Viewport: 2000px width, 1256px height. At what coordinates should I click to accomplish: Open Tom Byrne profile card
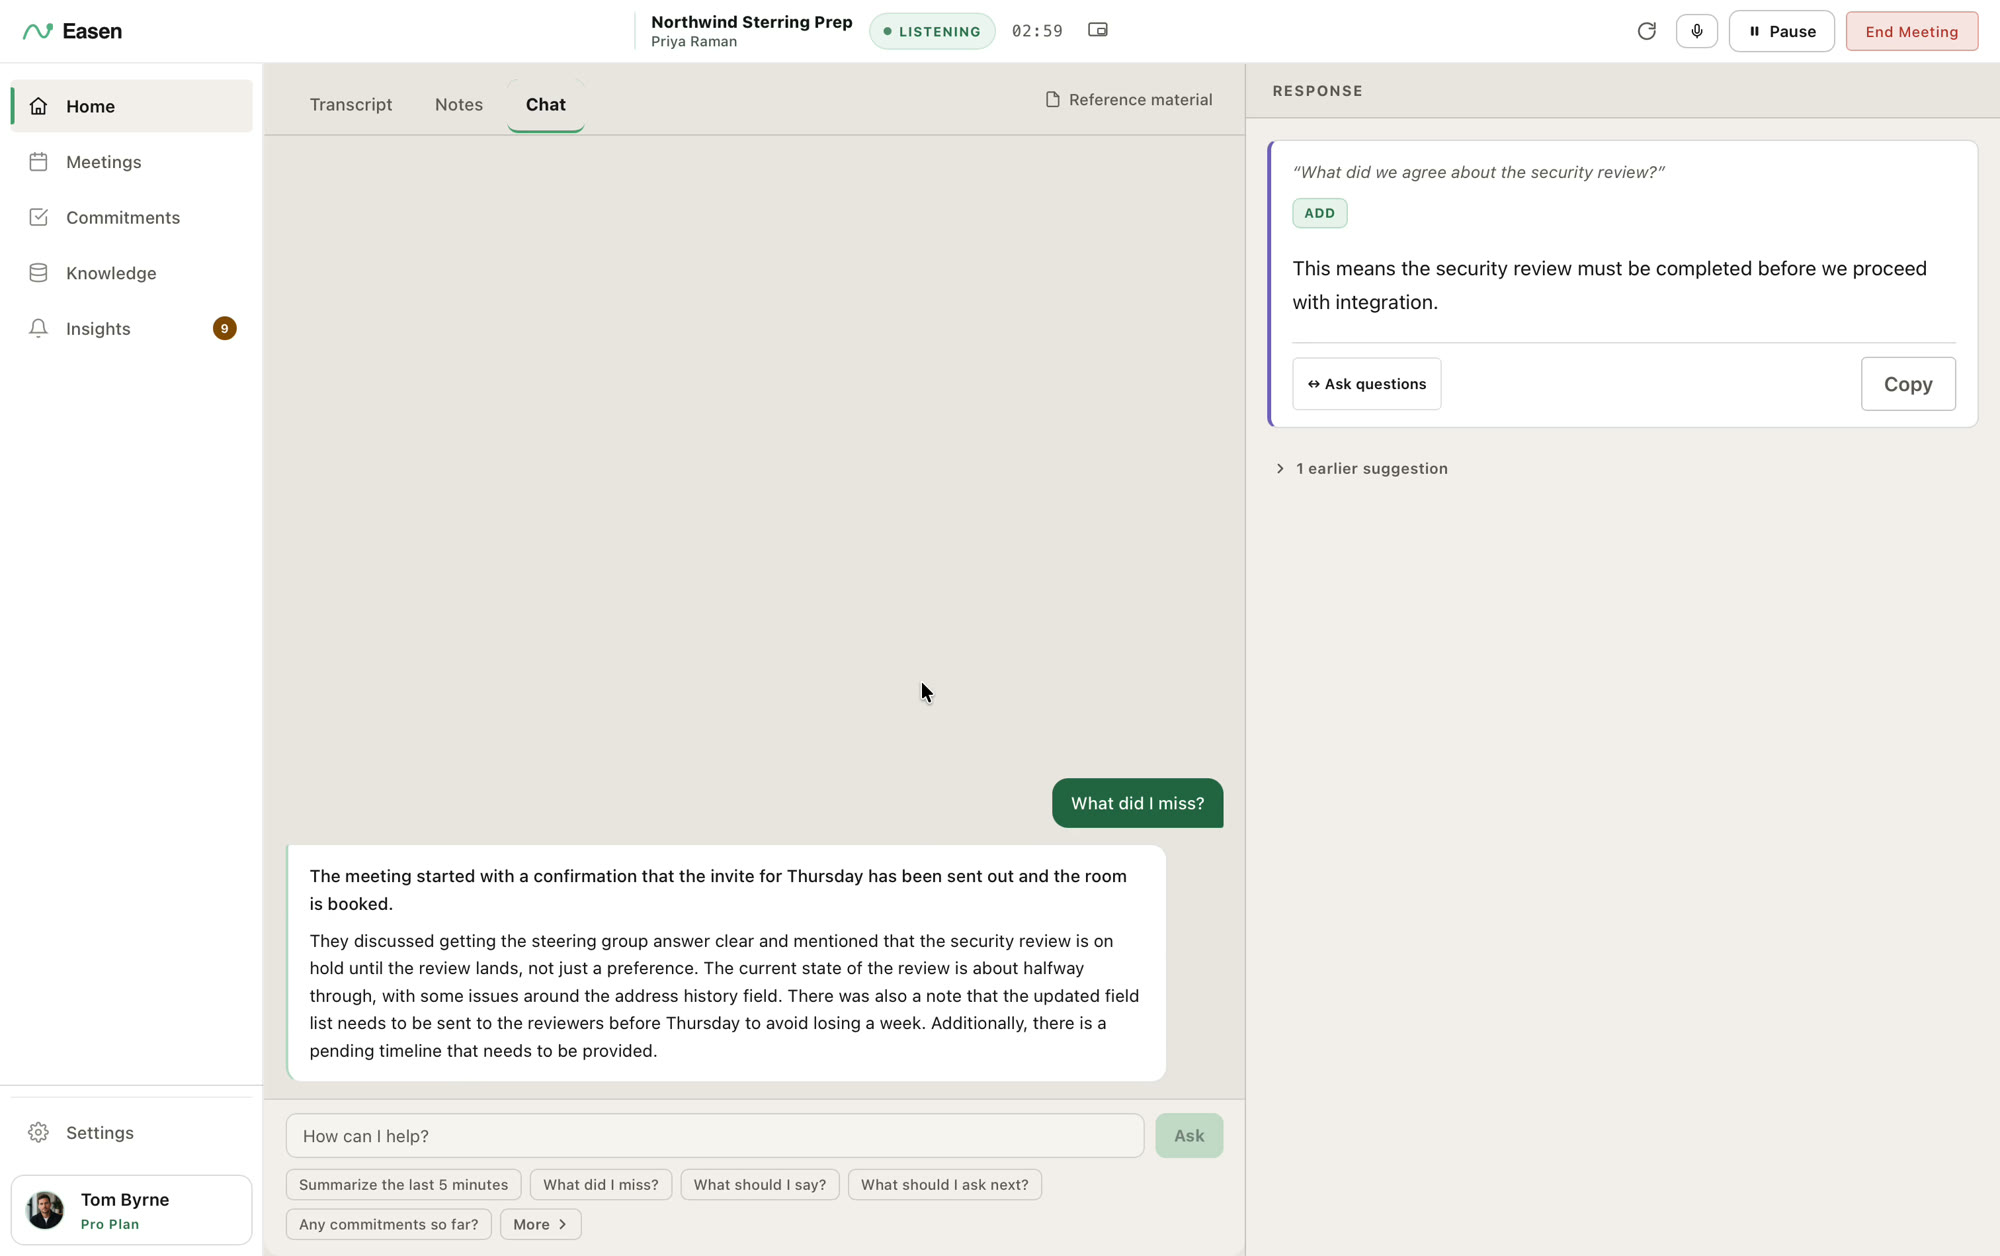tap(132, 1210)
